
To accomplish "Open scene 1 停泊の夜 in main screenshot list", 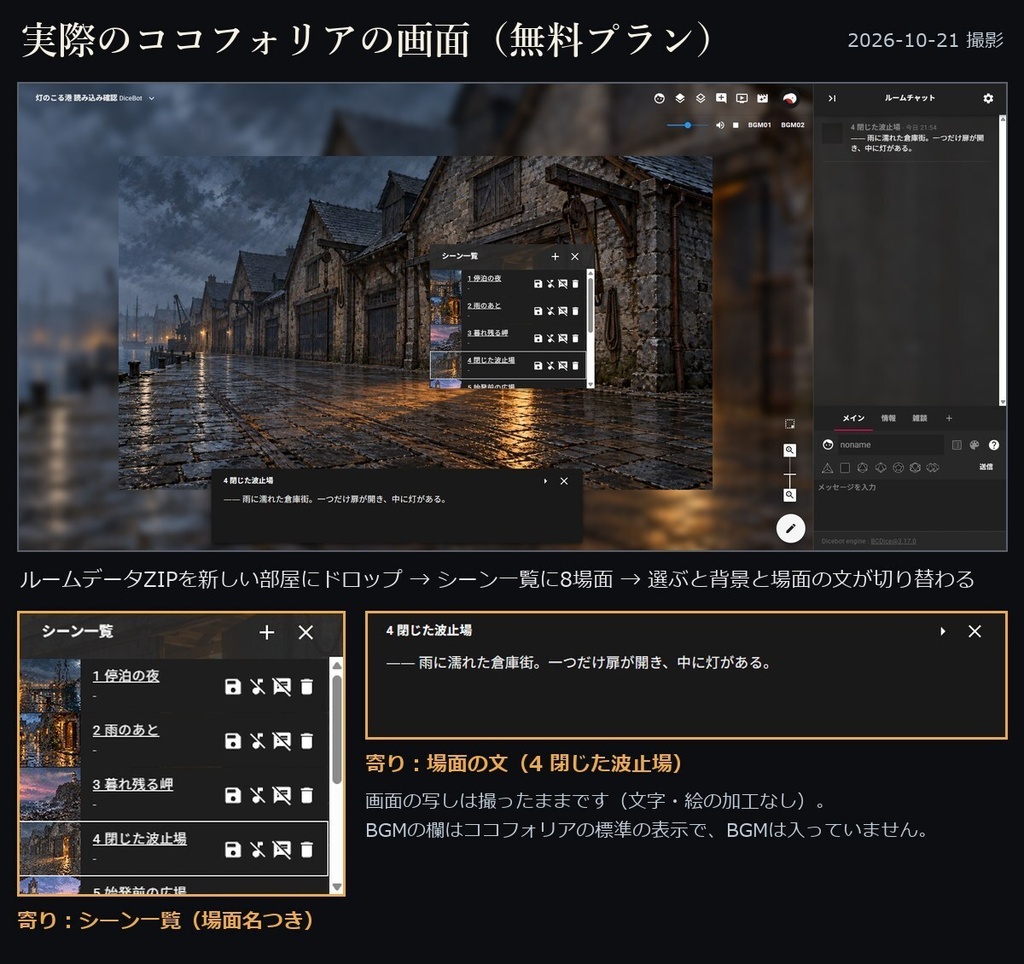I will coord(484,279).
